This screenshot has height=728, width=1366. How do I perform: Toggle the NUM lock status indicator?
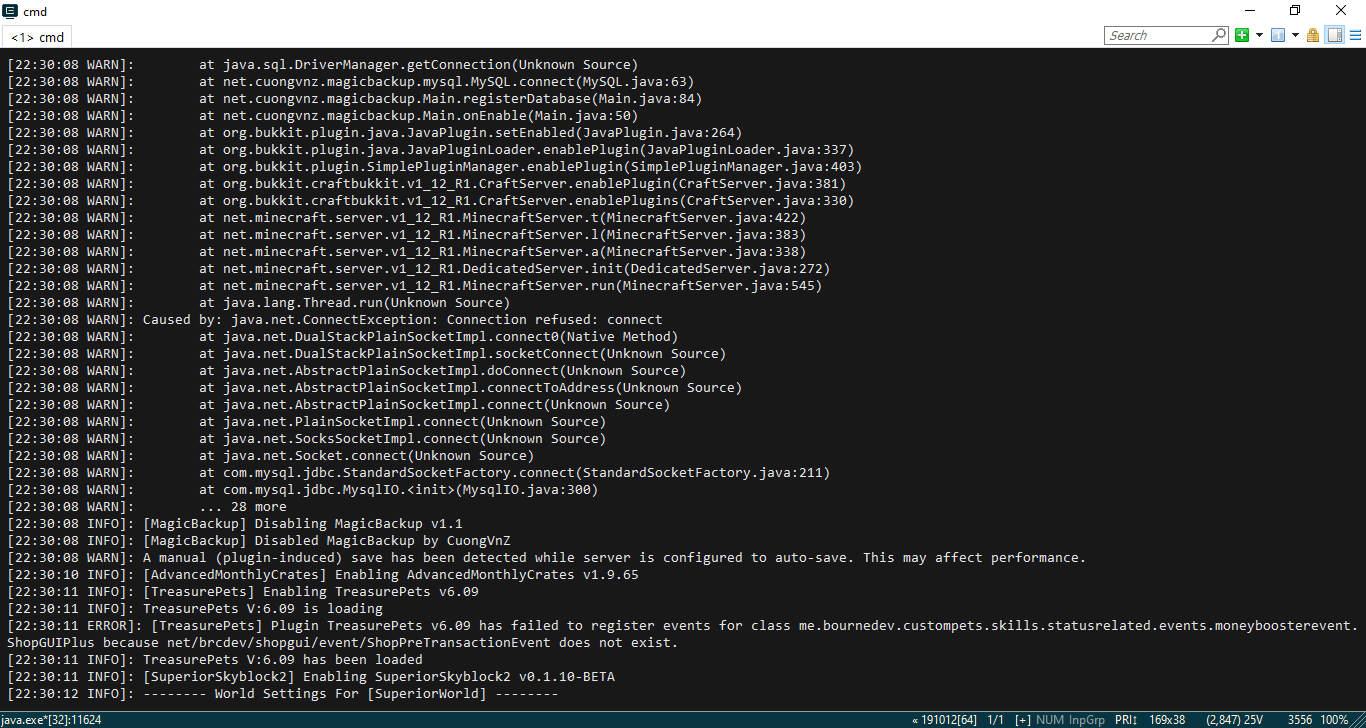click(x=1050, y=720)
